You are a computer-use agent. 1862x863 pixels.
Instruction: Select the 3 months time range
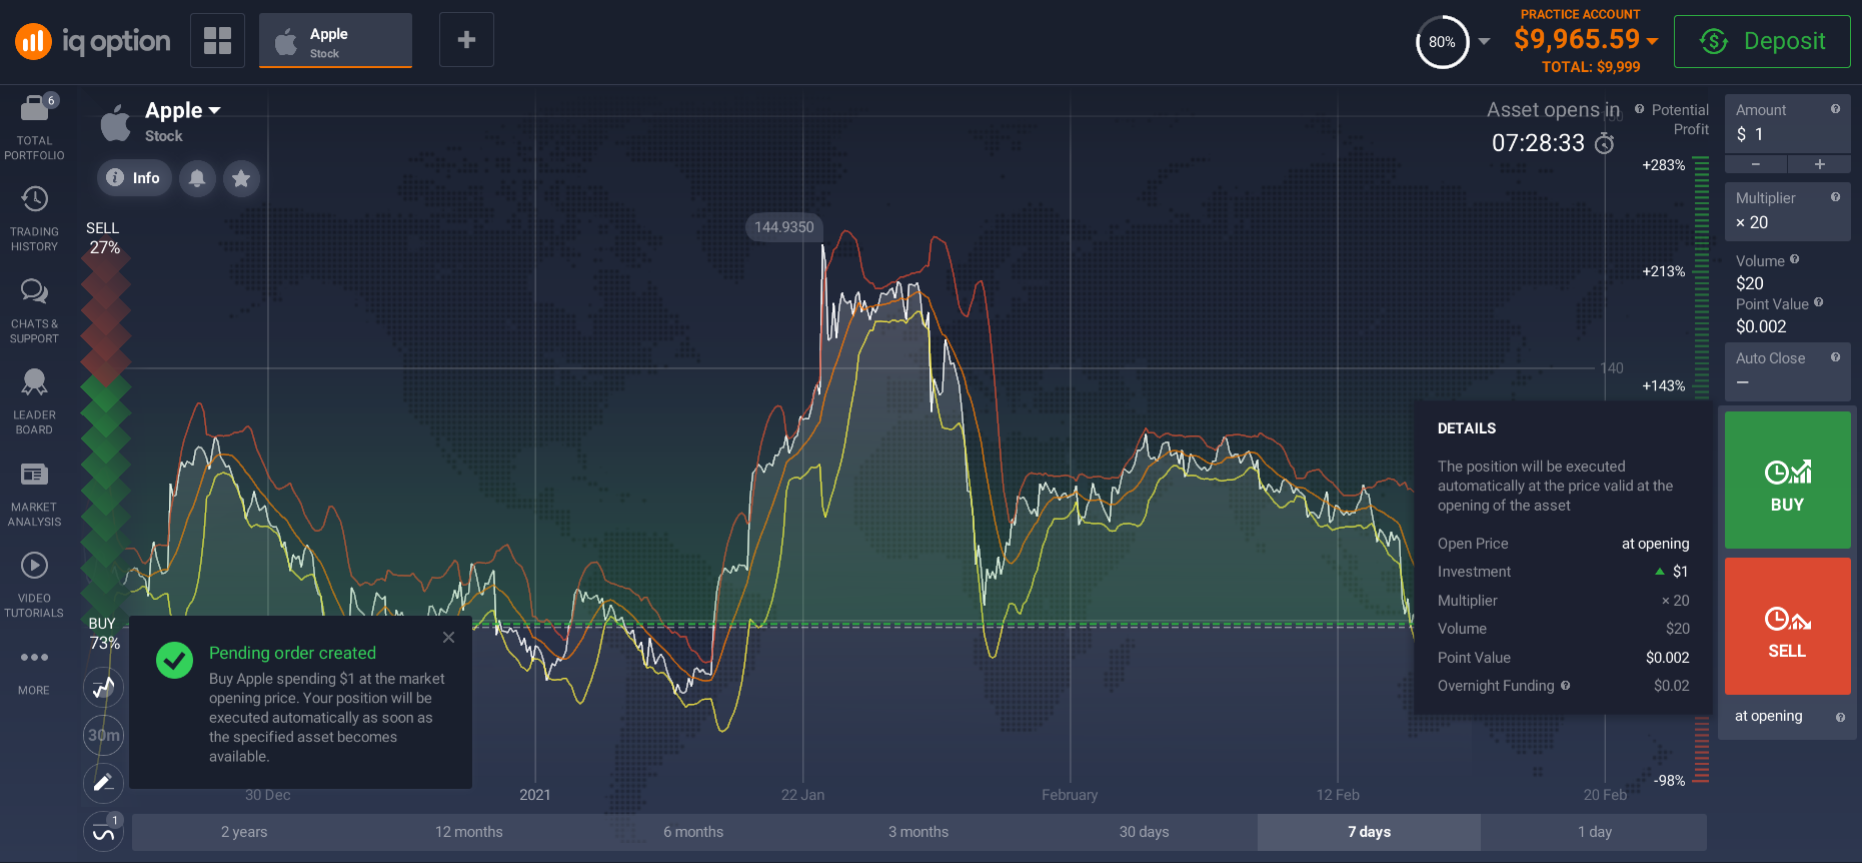918,832
